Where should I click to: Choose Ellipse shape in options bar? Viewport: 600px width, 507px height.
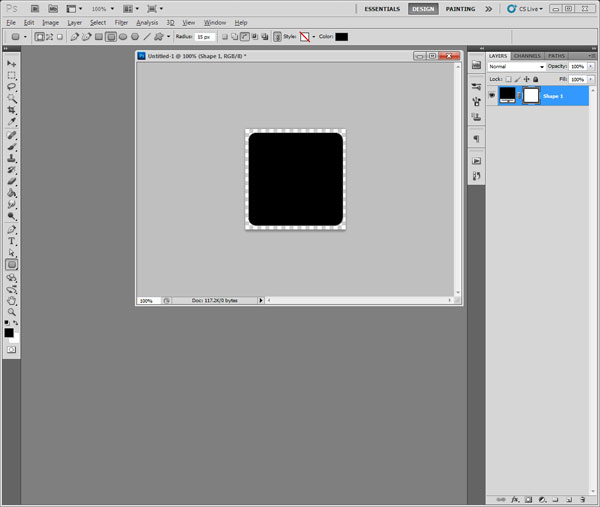coord(123,37)
